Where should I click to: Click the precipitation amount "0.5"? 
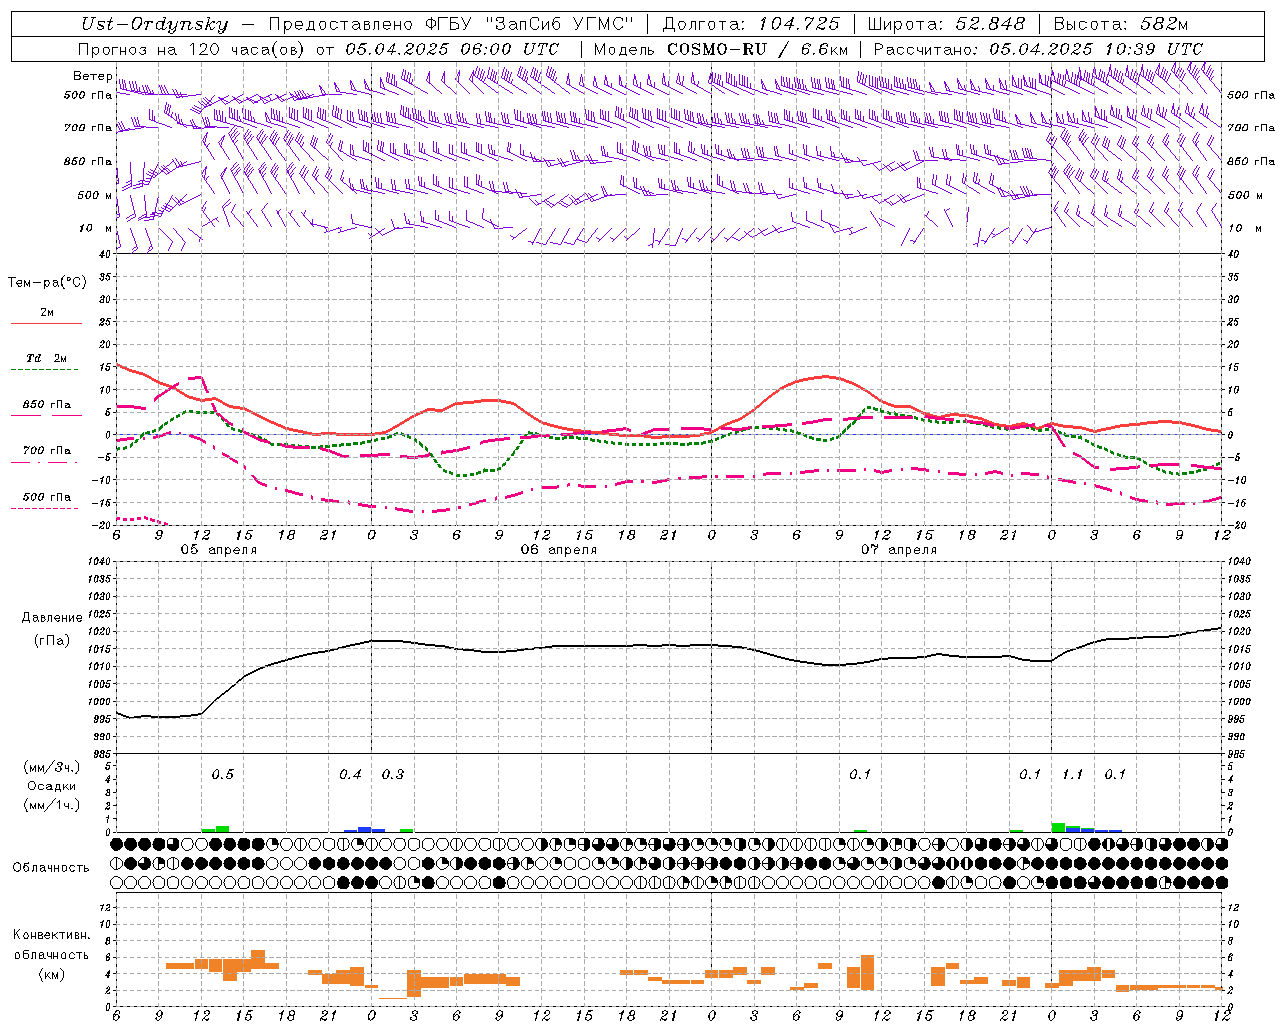click(x=223, y=775)
